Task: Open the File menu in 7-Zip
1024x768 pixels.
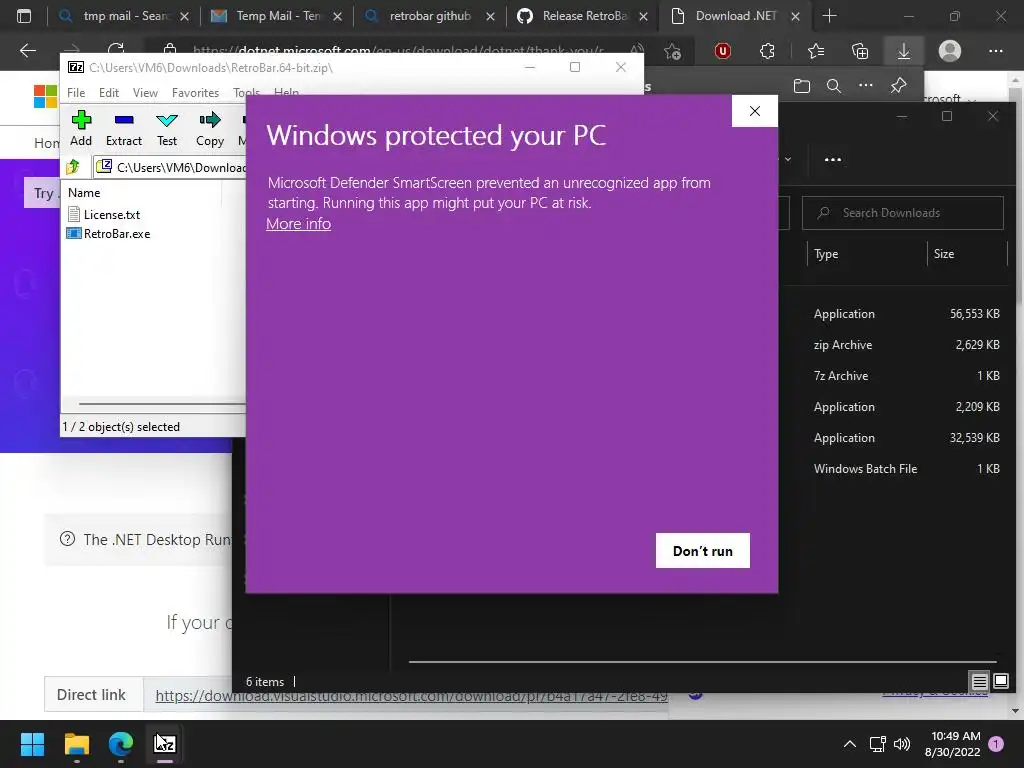Action: click(x=76, y=93)
